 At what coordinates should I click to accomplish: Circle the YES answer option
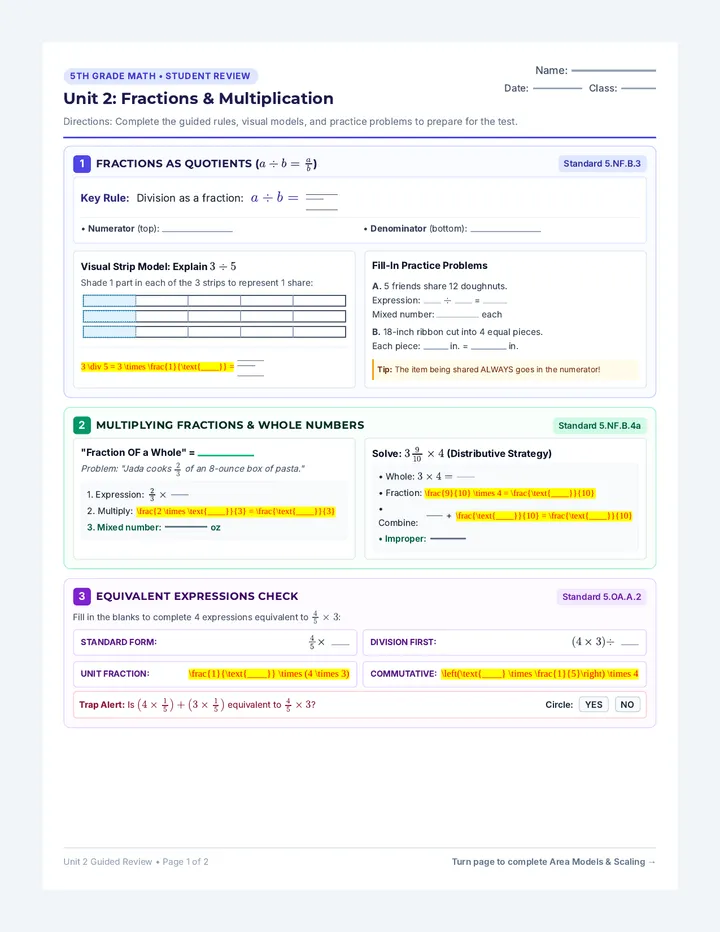click(x=593, y=704)
